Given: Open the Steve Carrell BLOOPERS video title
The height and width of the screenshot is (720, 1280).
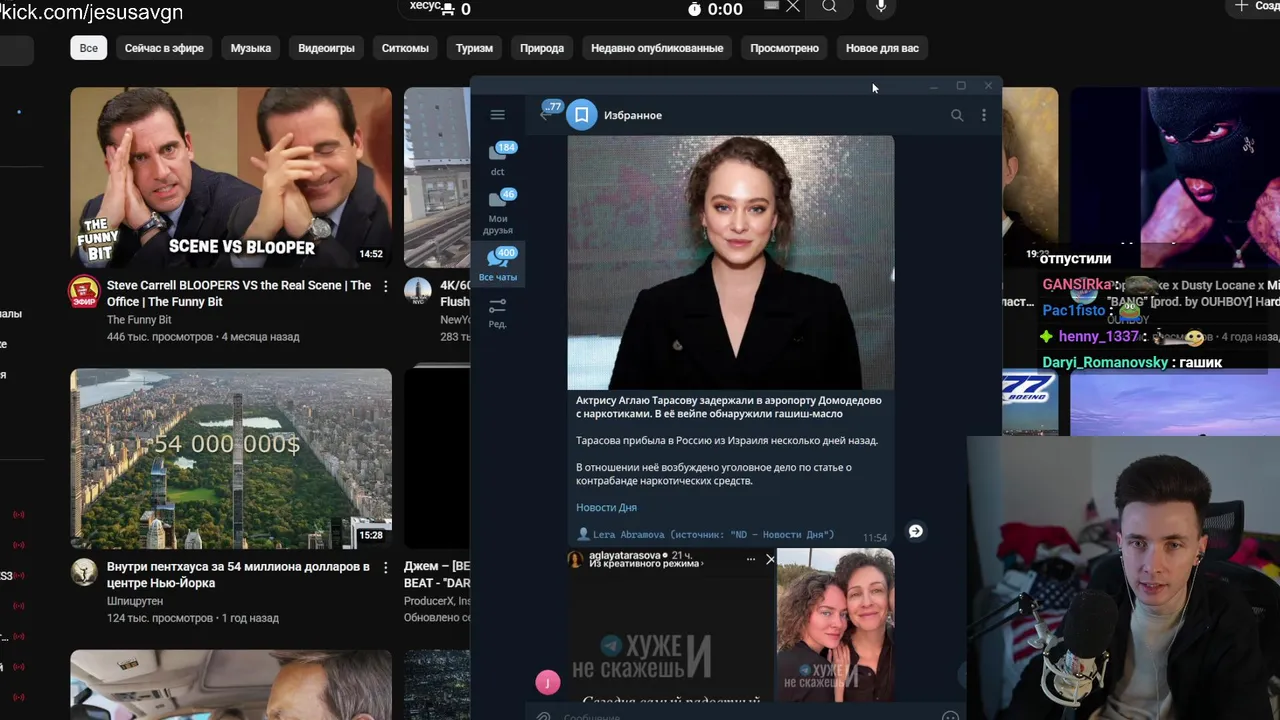Looking at the screenshot, I should pyautogui.click(x=239, y=293).
